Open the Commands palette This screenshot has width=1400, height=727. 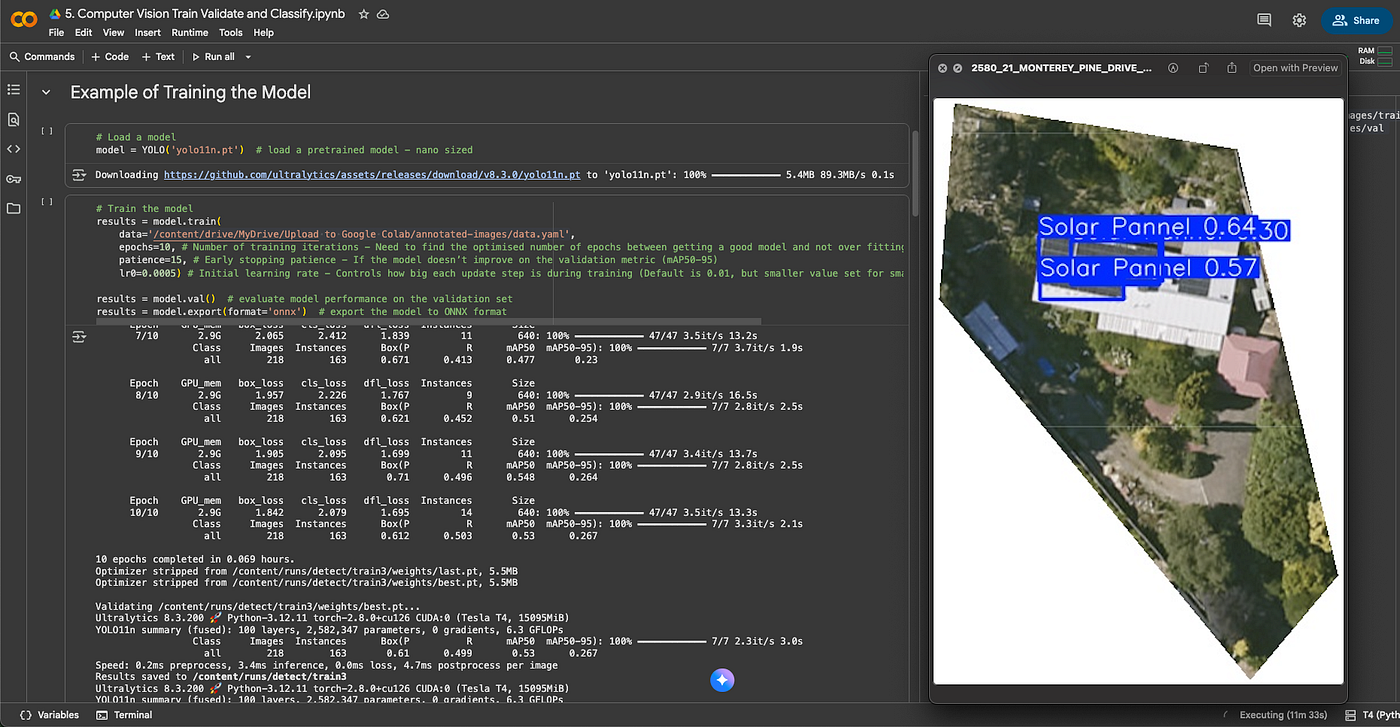pyautogui.click(x=42, y=57)
